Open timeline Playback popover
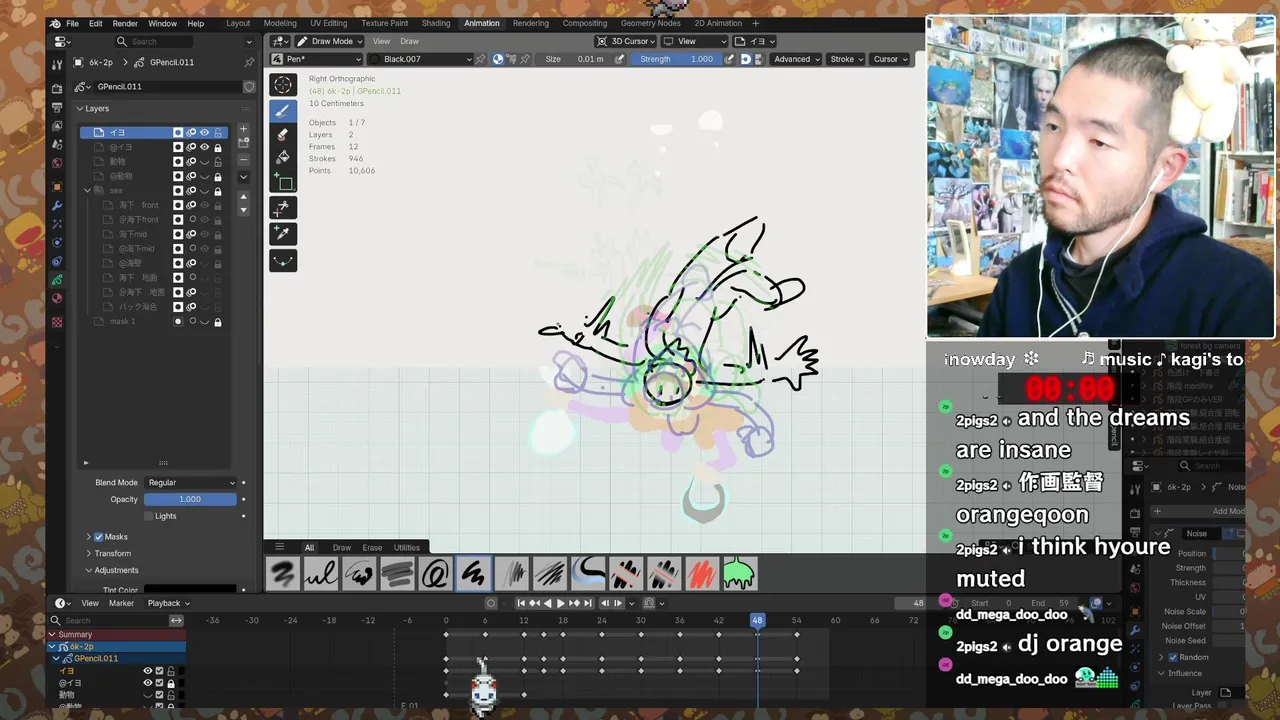Image resolution: width=1280 pixels, height=720 pixels. tap(168, 603)
